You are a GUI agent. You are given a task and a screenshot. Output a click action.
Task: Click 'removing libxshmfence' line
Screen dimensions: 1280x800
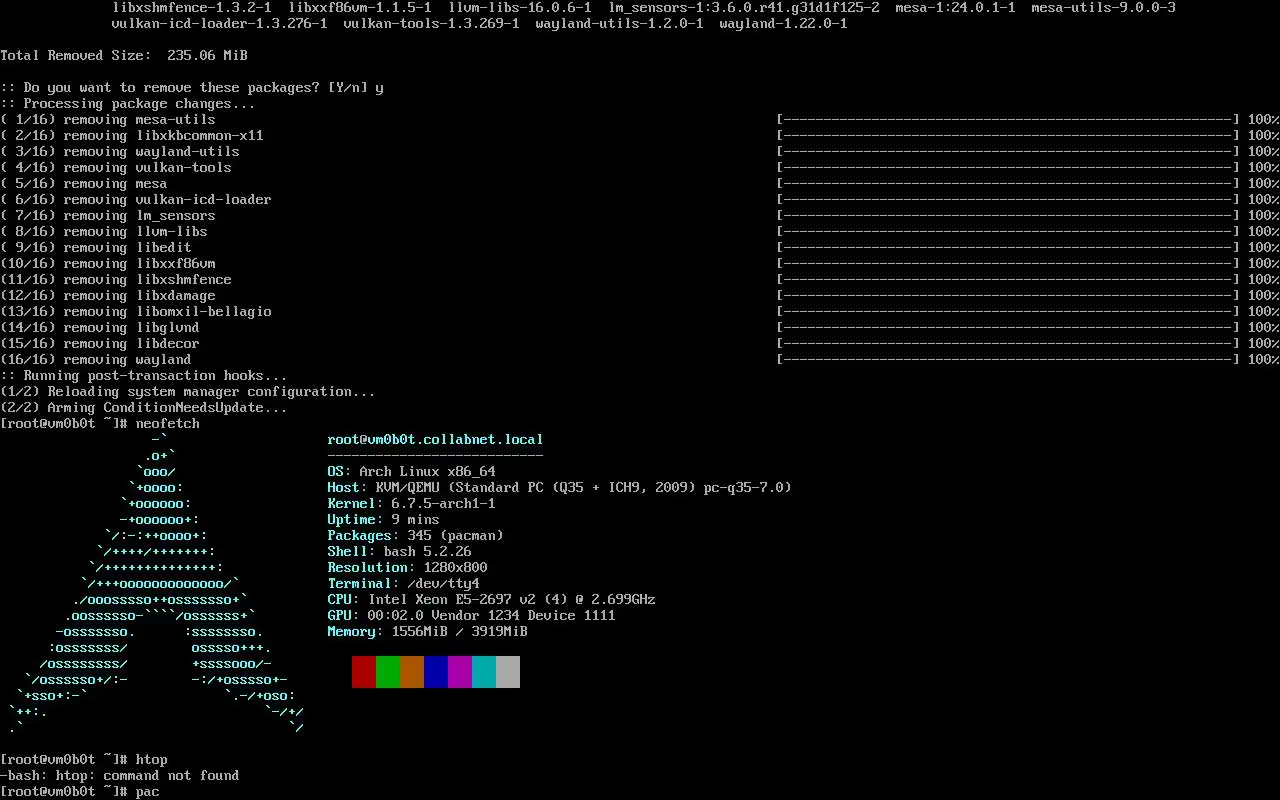[x=116, y=280]
